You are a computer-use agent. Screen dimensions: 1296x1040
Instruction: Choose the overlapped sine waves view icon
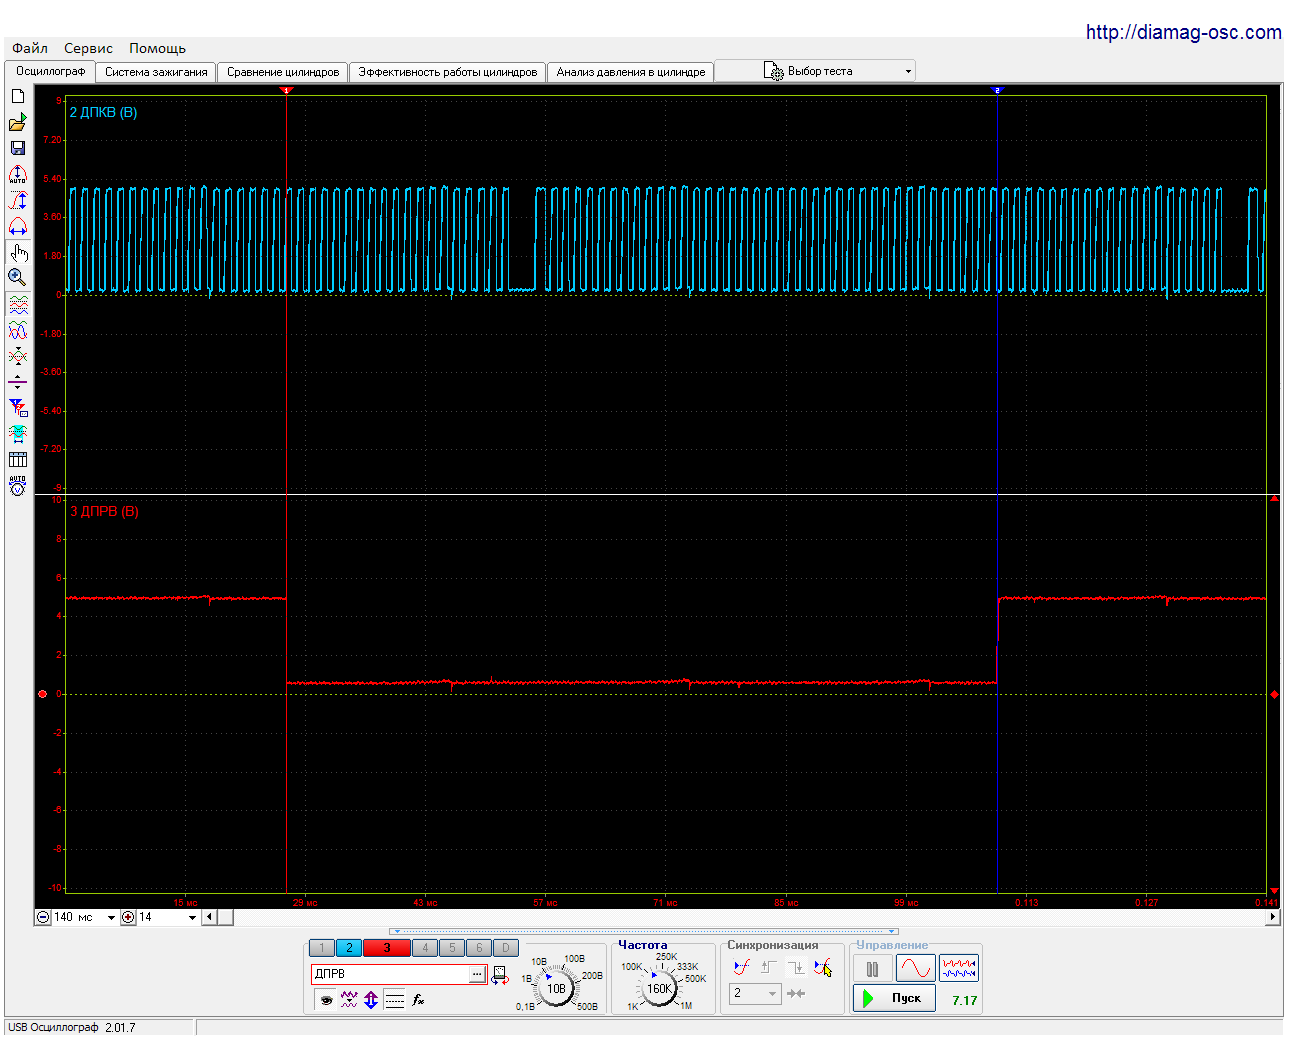pos(17,330)
